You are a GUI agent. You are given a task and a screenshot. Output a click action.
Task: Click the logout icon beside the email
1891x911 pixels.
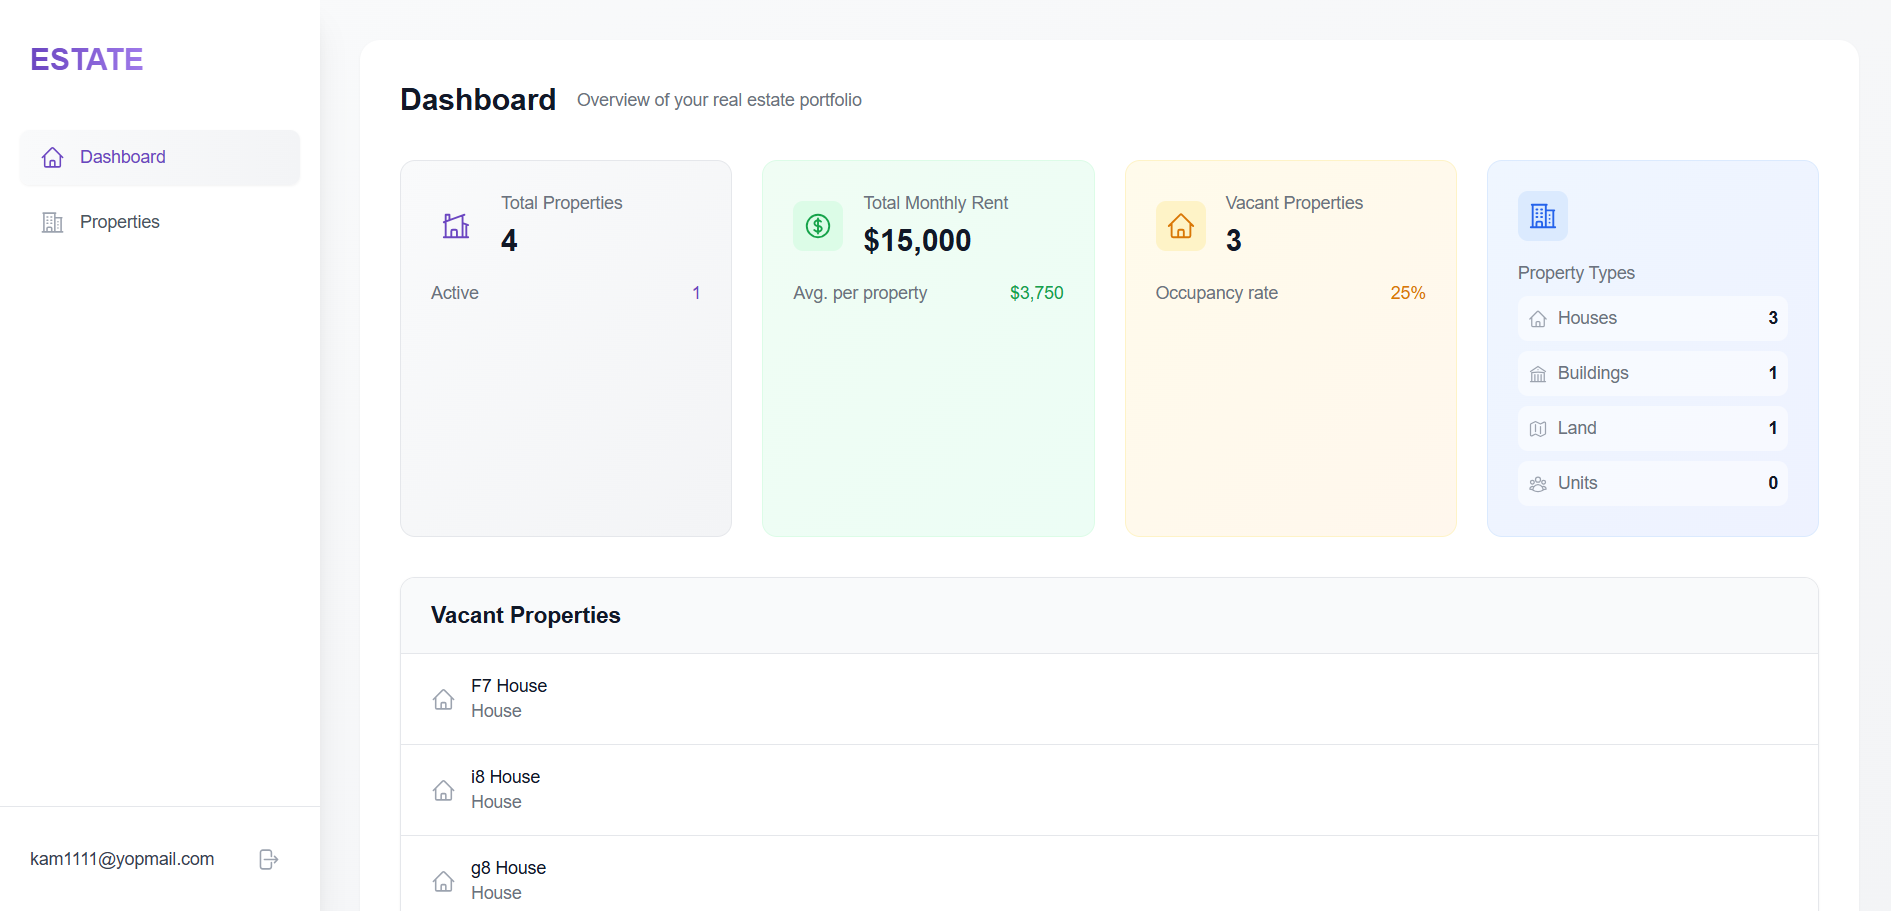coord(268,859)
